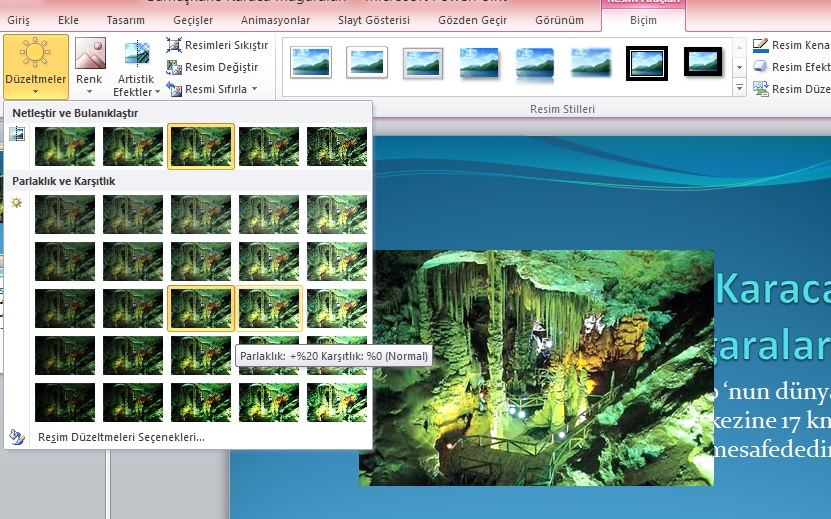Image resolution: width=831 pixels, height=519 pixels.
Task: Expand the Resmi Sıfırla dropdown arrow
Action: 254,89
